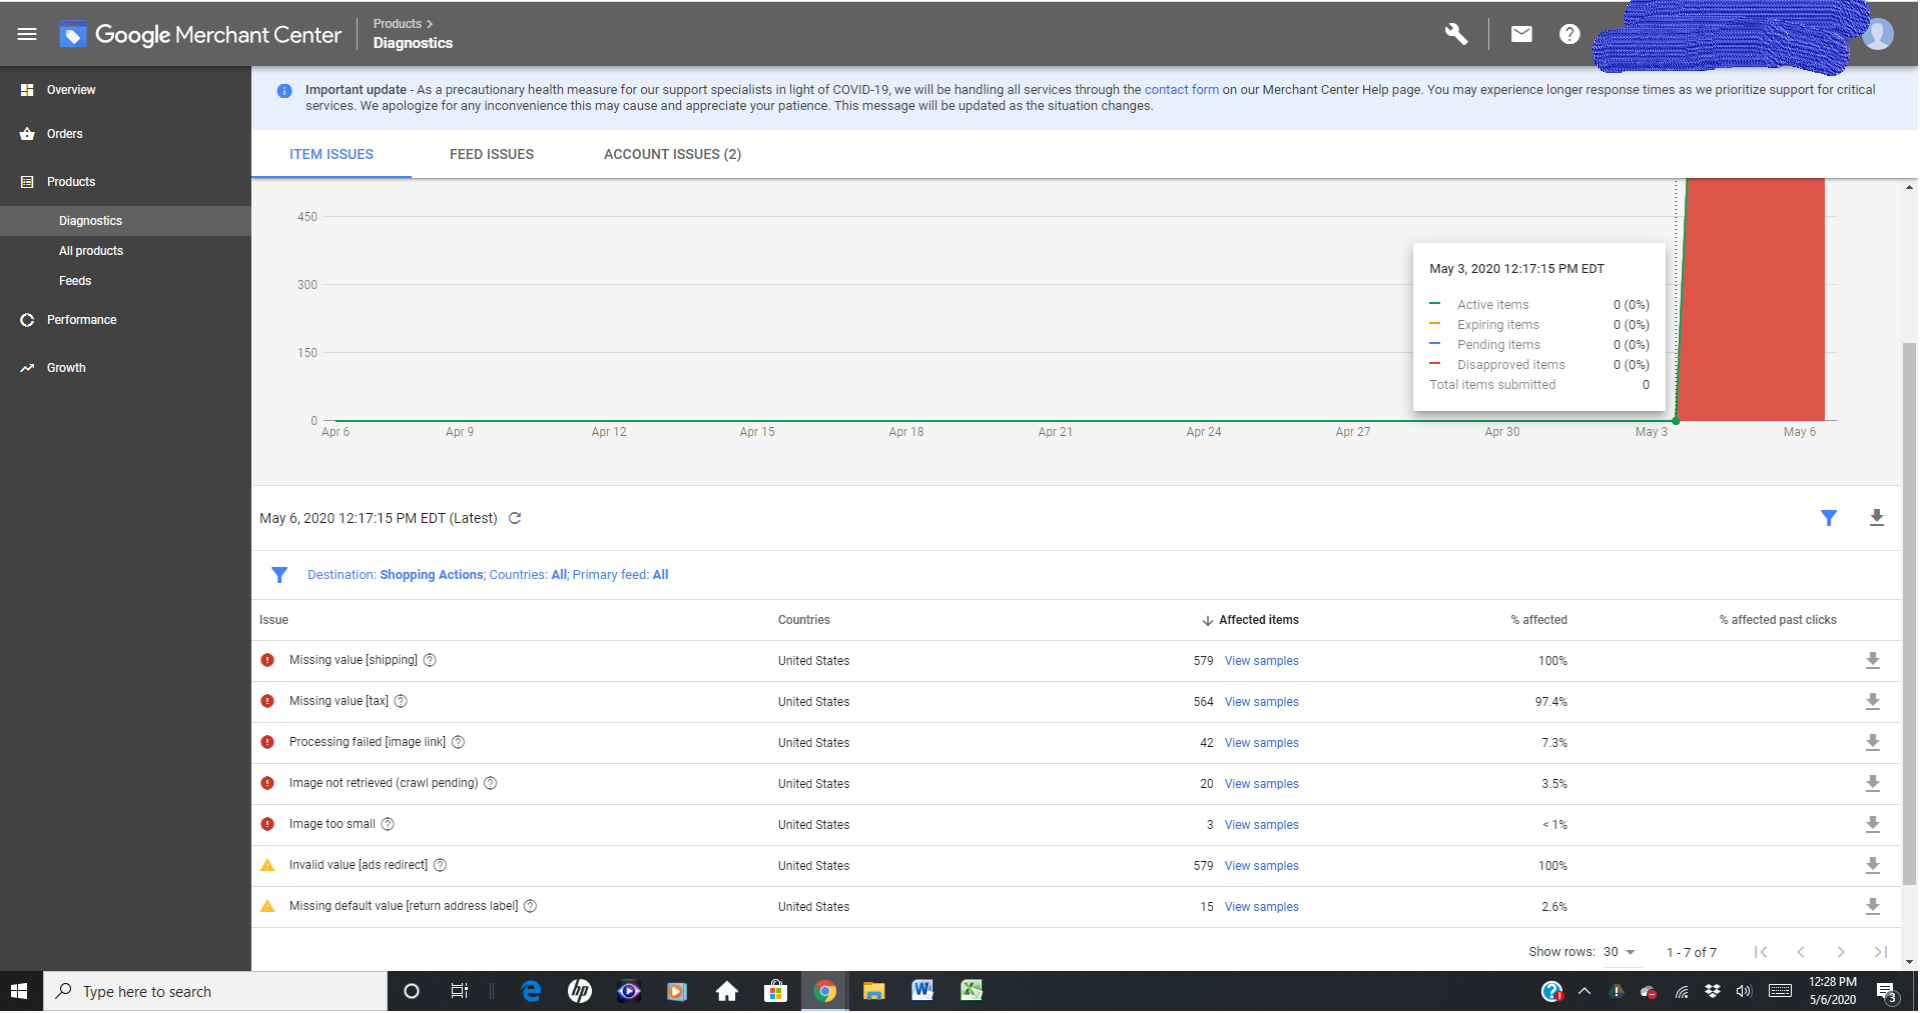Download Missing value [shipping] issue row
The height and width of the screenshot is (1013, 1920).
coord(1872,661)
